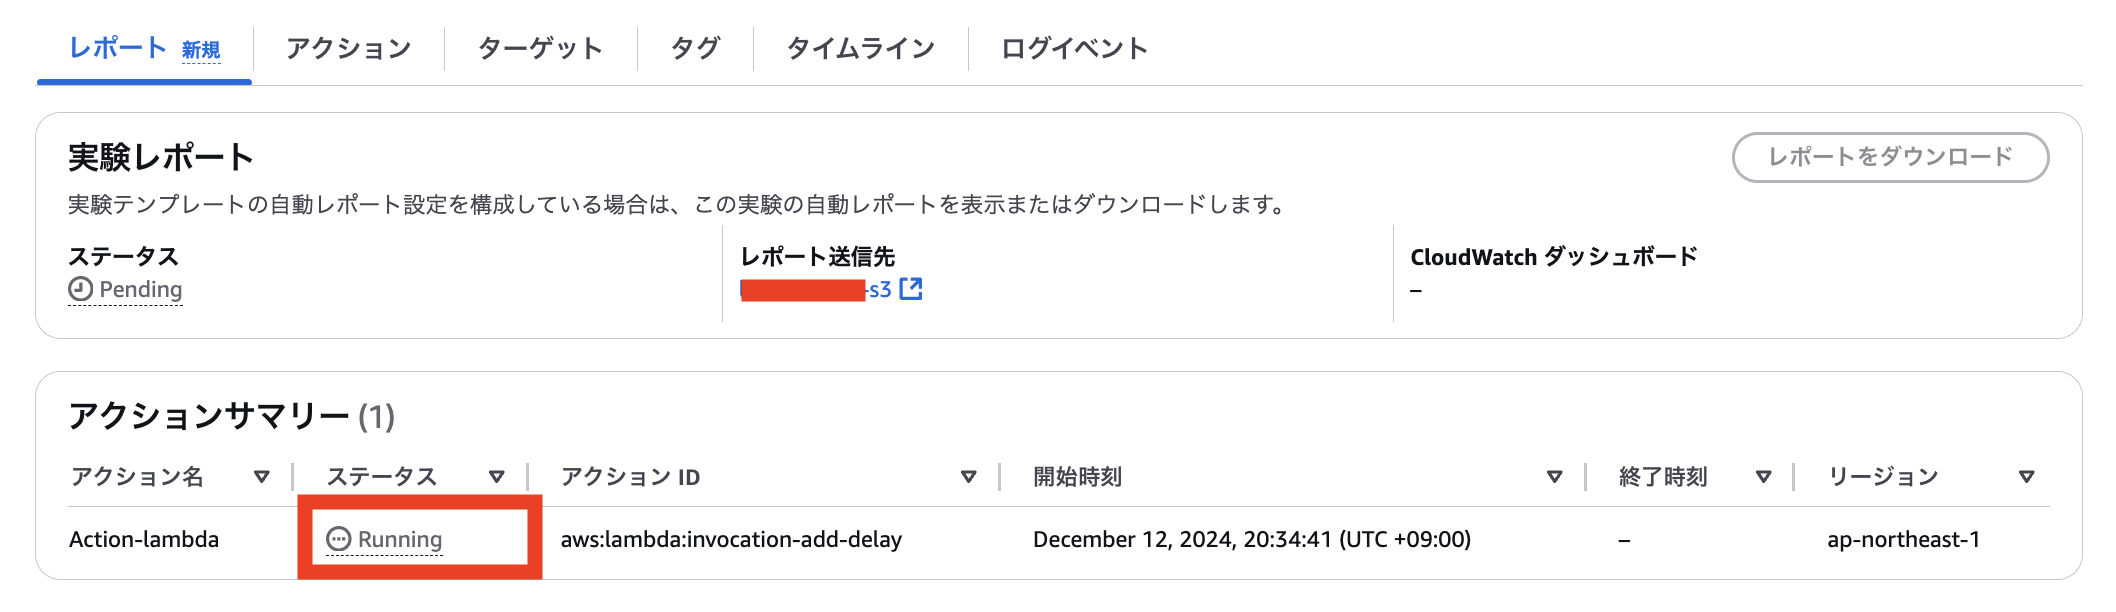Switch to the ターゲット tab
This screenshot has height=612, width=2116.
pos(540,47)
